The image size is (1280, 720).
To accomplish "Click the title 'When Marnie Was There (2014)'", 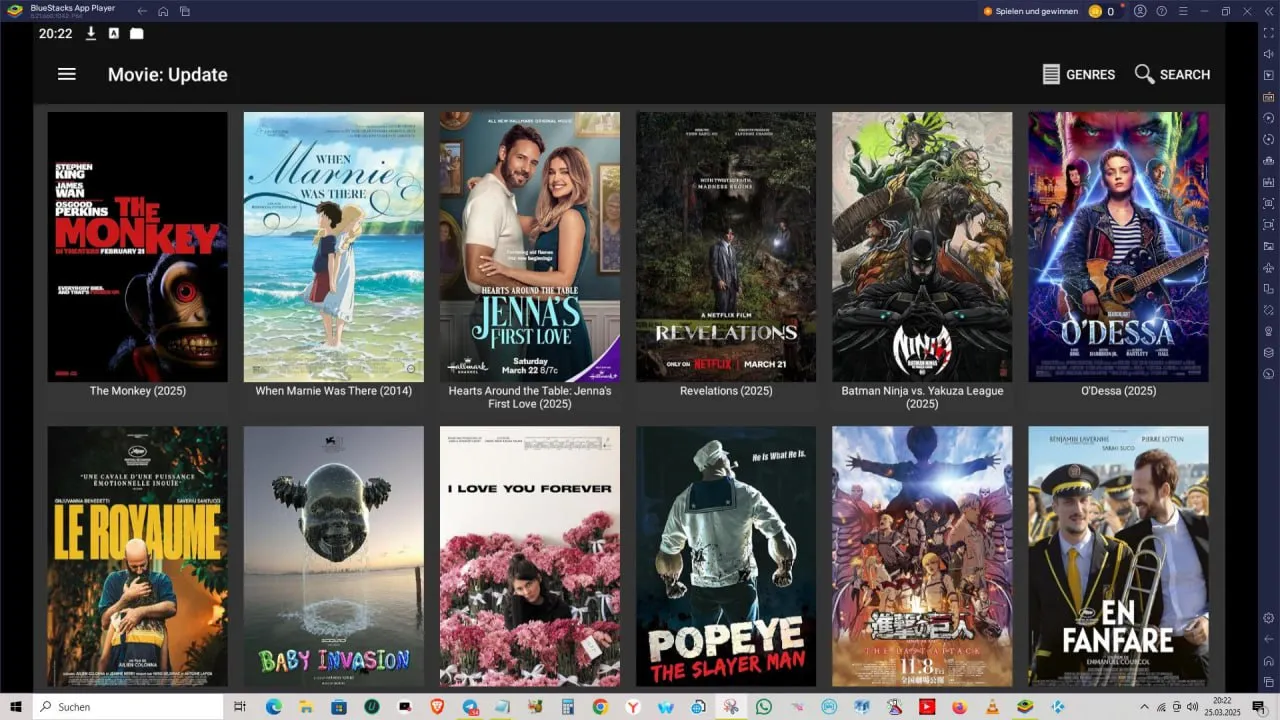I will coord(334,391).
